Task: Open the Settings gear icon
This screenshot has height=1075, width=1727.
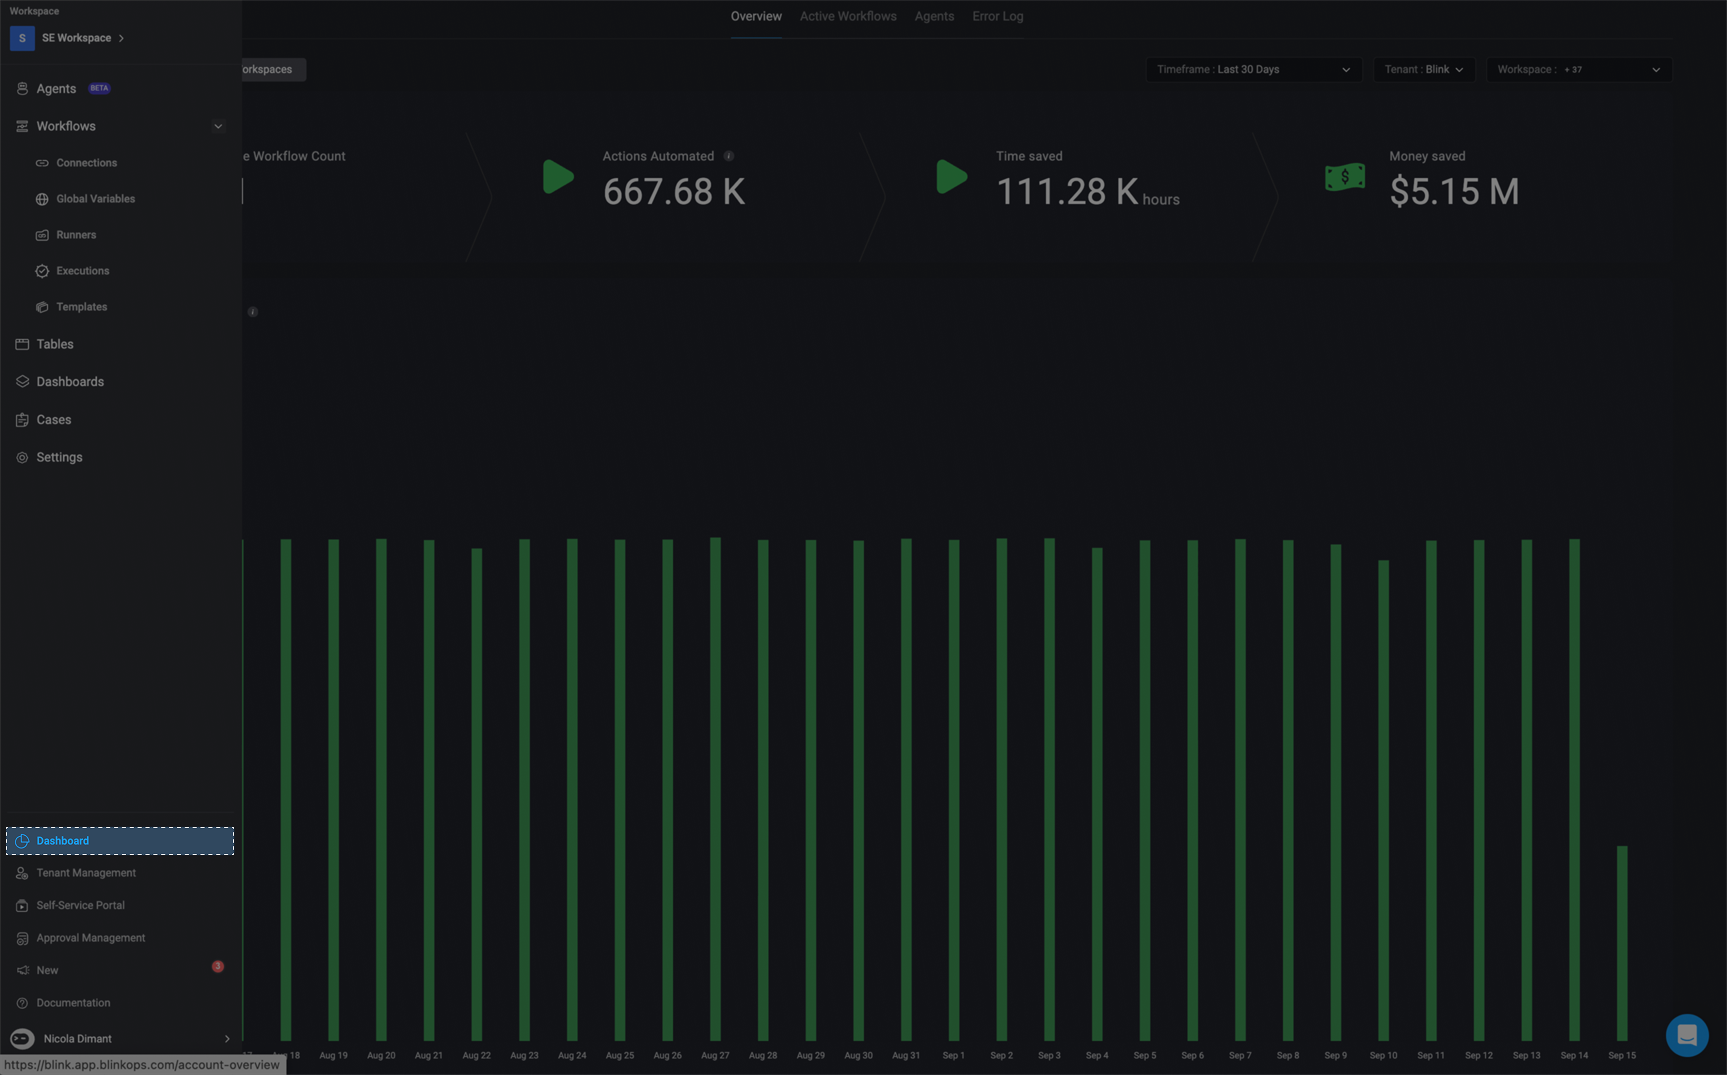Action: click(x=22, y=458)
